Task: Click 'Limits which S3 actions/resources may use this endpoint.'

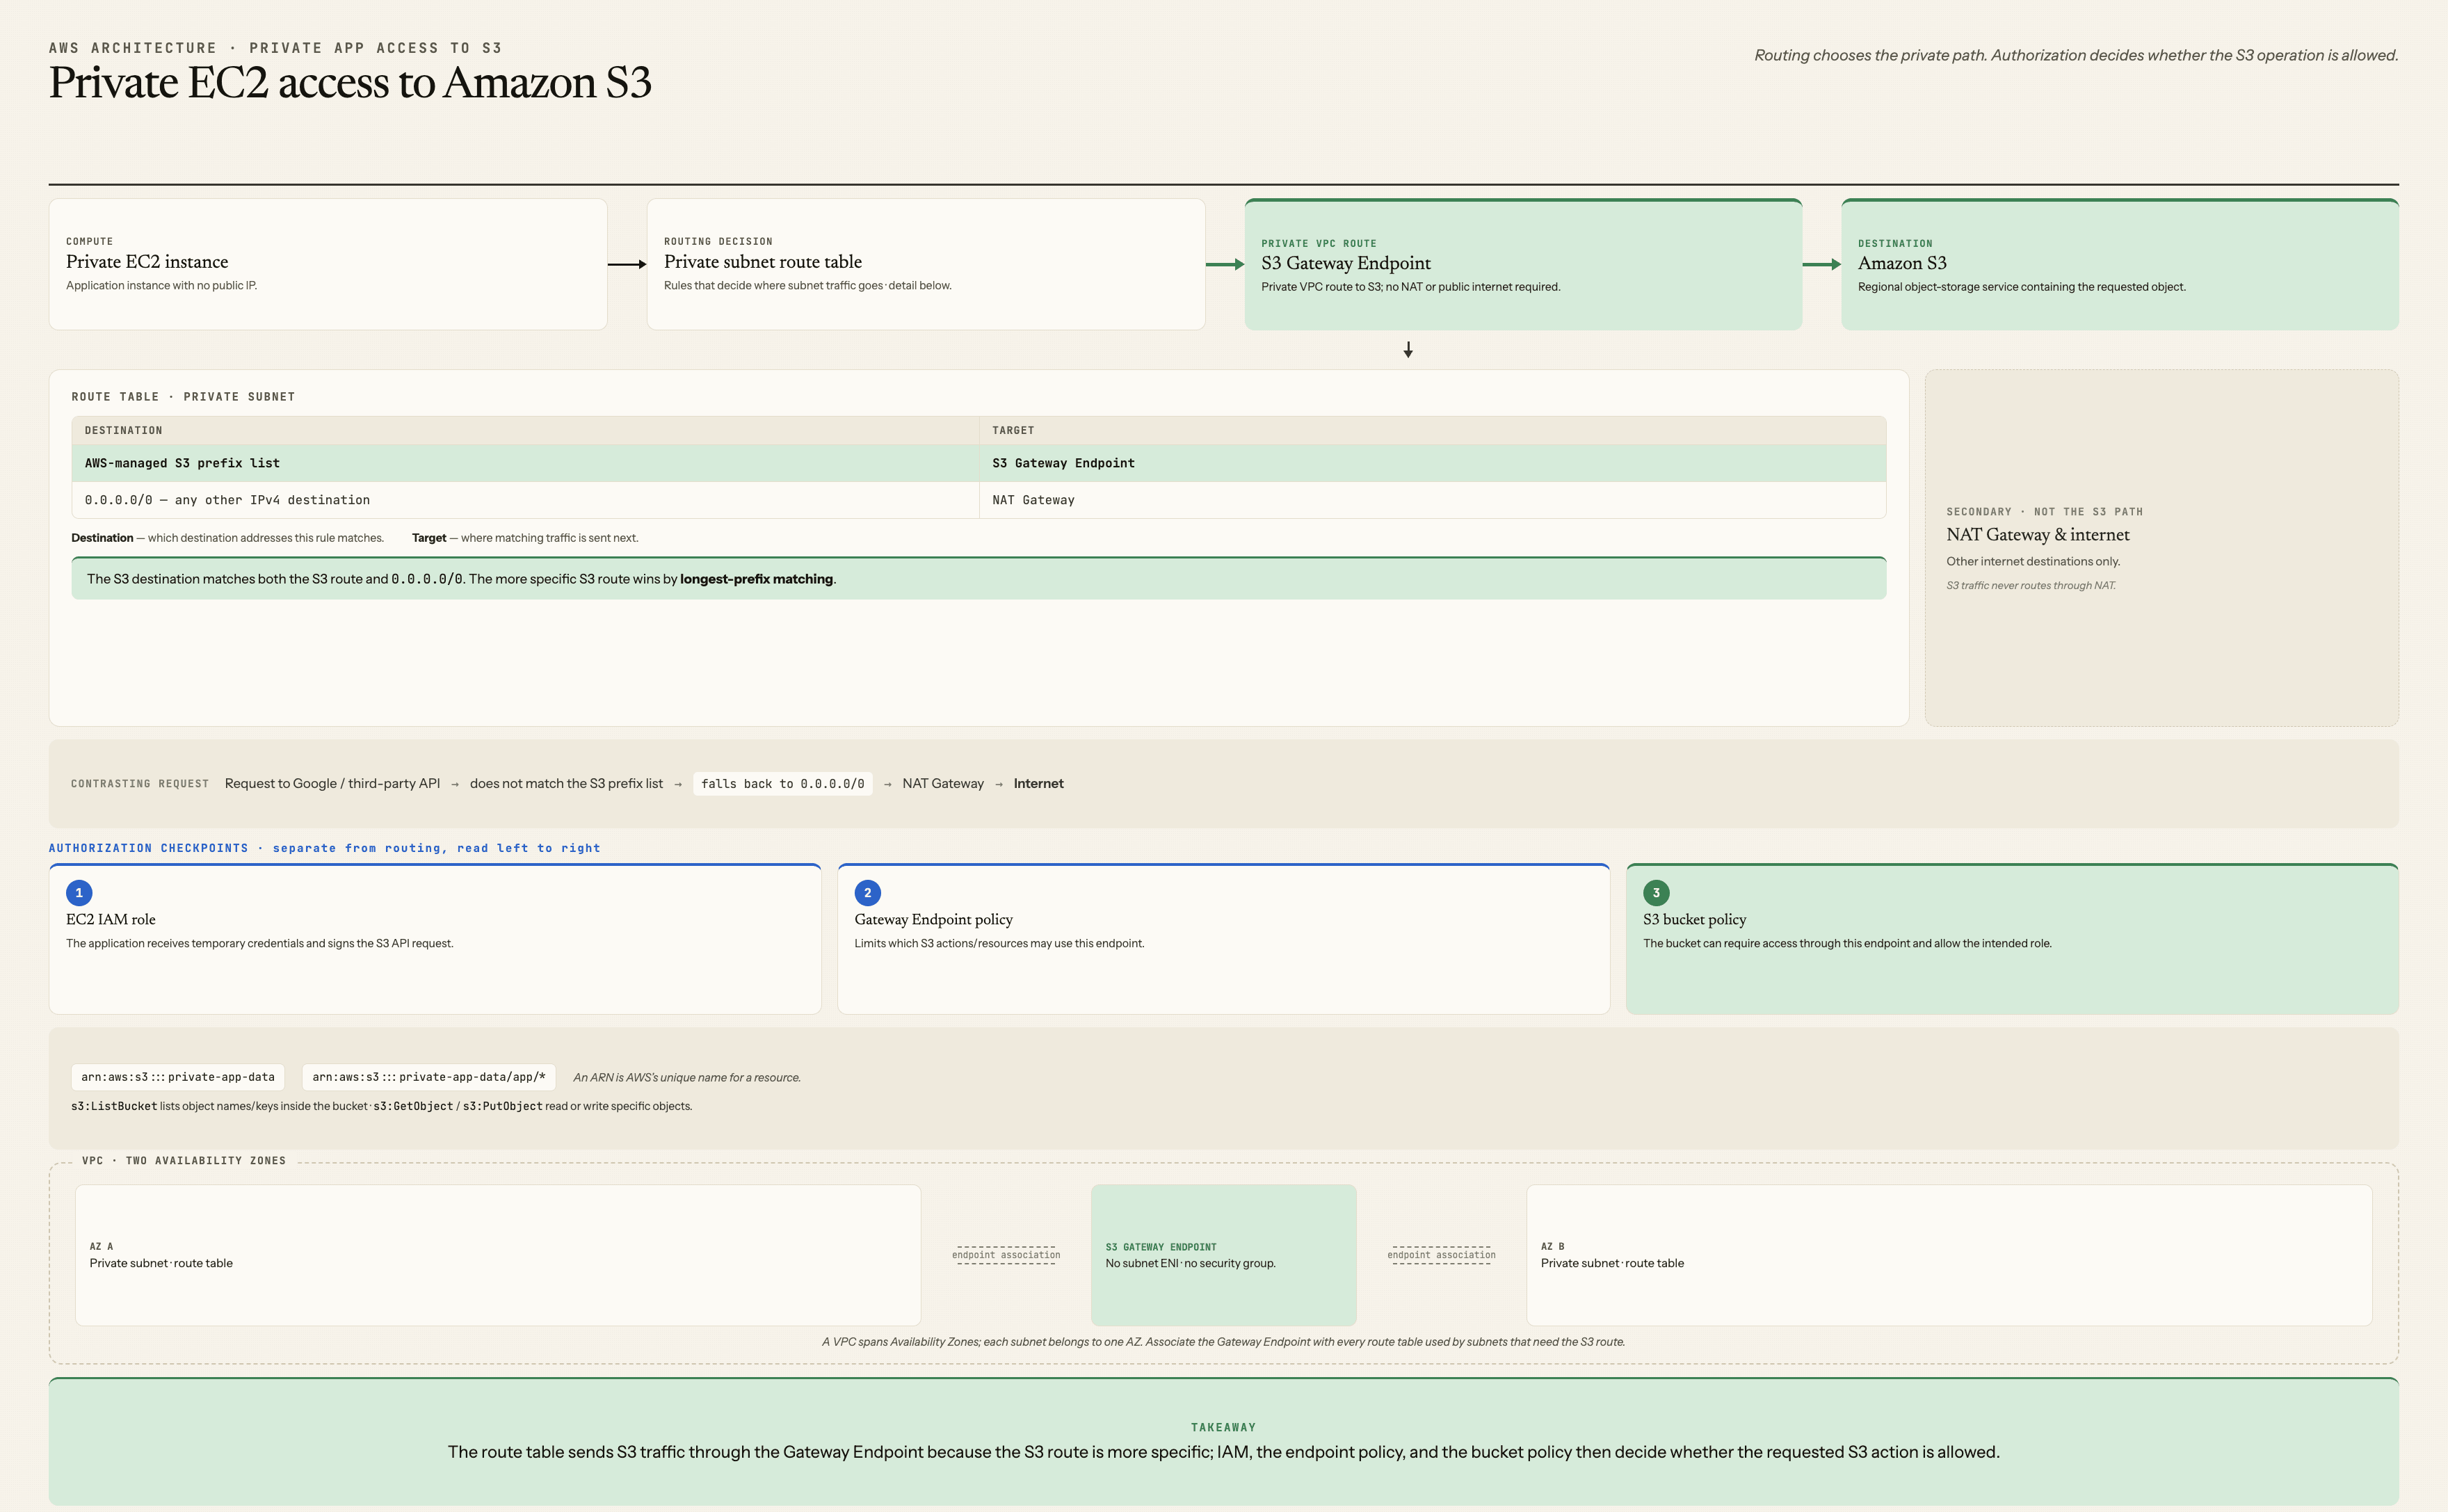Action: [999, 944]
